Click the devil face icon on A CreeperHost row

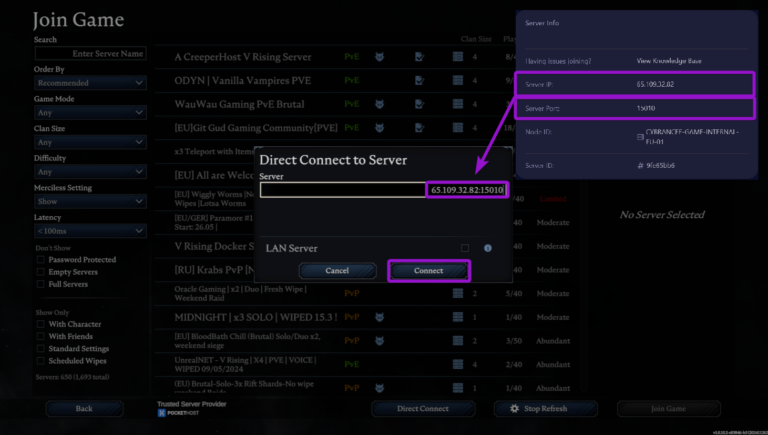[x=379, y=57]
